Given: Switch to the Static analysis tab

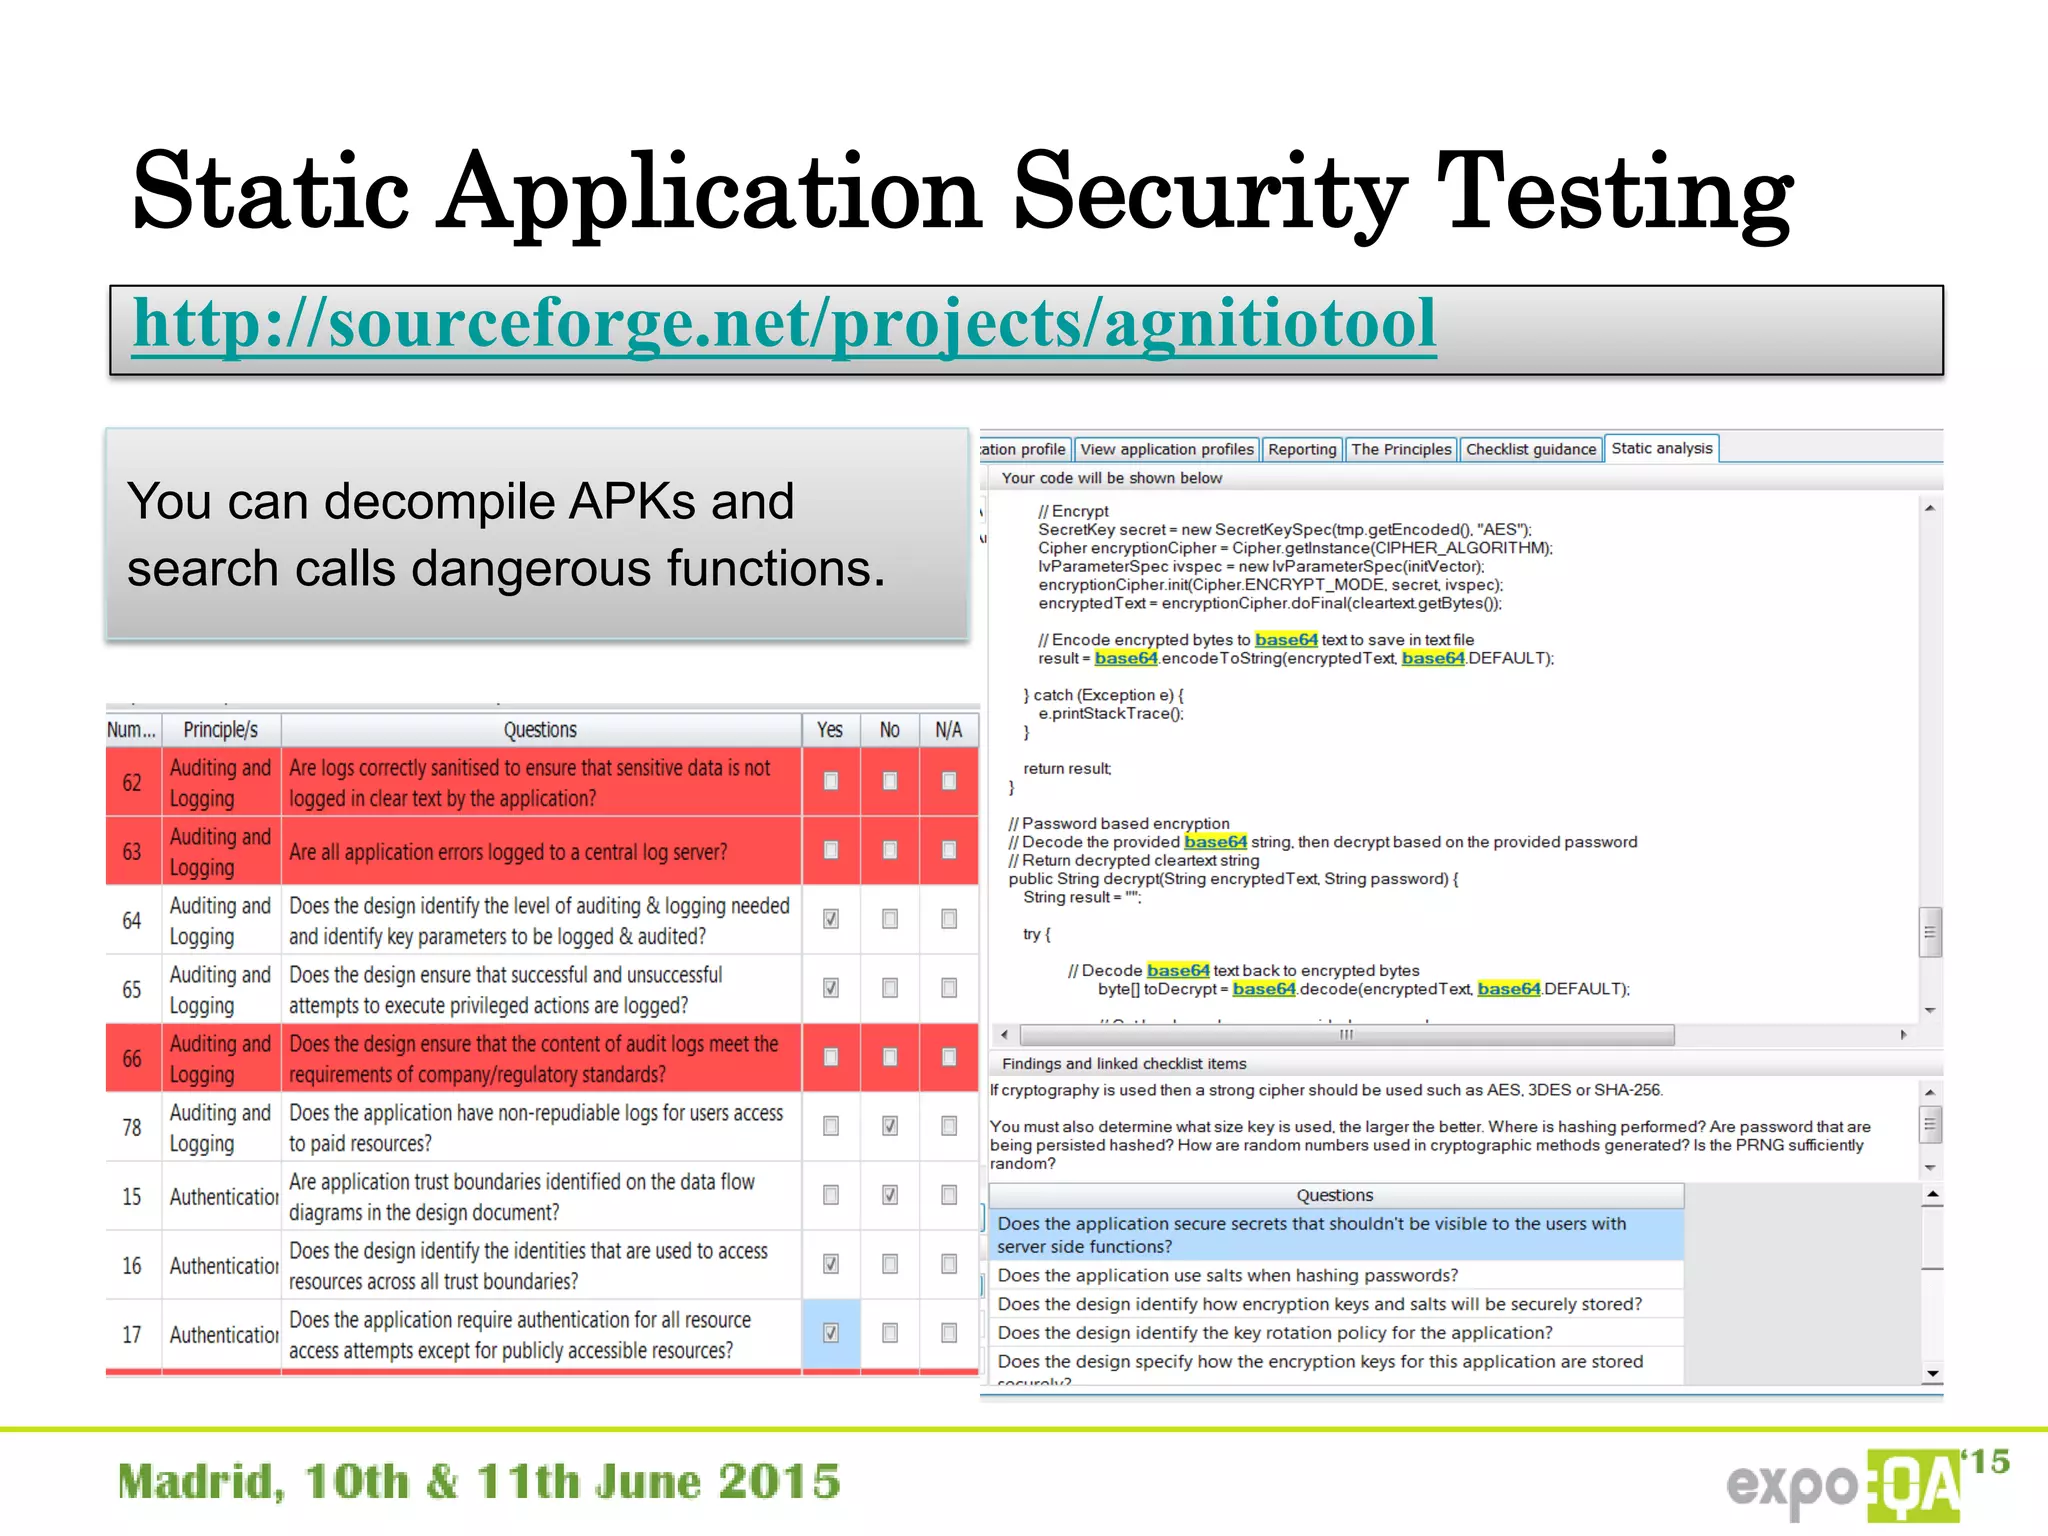Looking at the screenshot, I should pos(1661,449).
